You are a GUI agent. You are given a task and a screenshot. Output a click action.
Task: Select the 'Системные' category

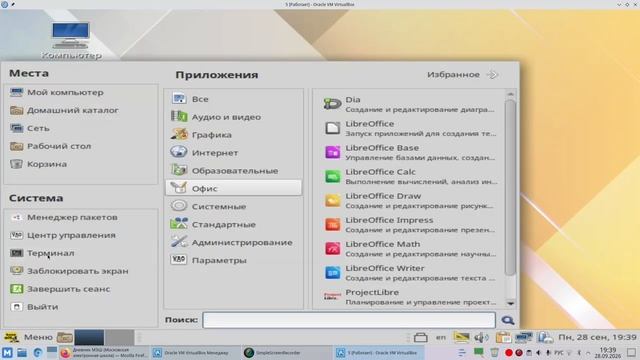(233, 206)
